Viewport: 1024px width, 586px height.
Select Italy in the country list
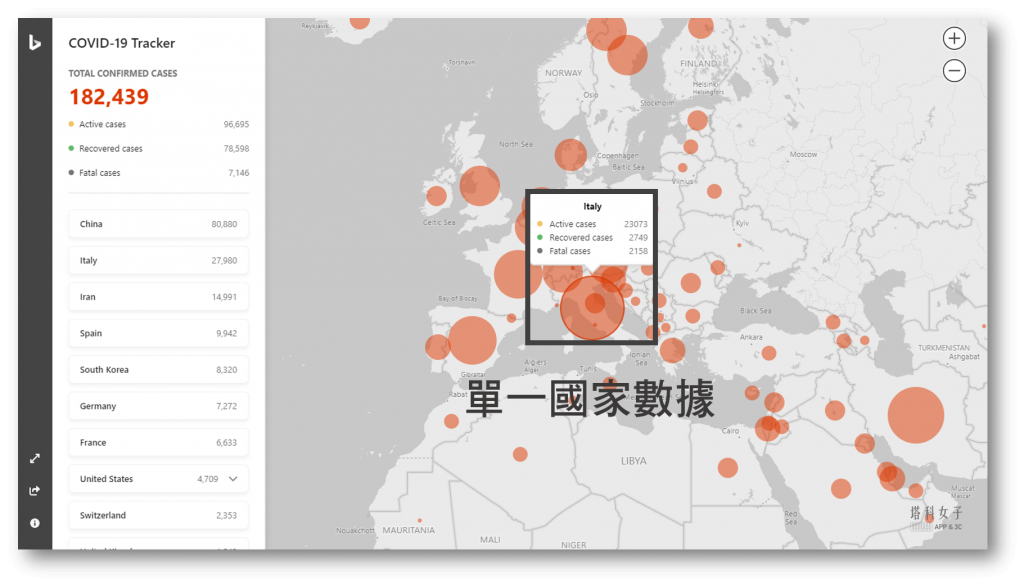pyautogui.click(x=158, y=260)
